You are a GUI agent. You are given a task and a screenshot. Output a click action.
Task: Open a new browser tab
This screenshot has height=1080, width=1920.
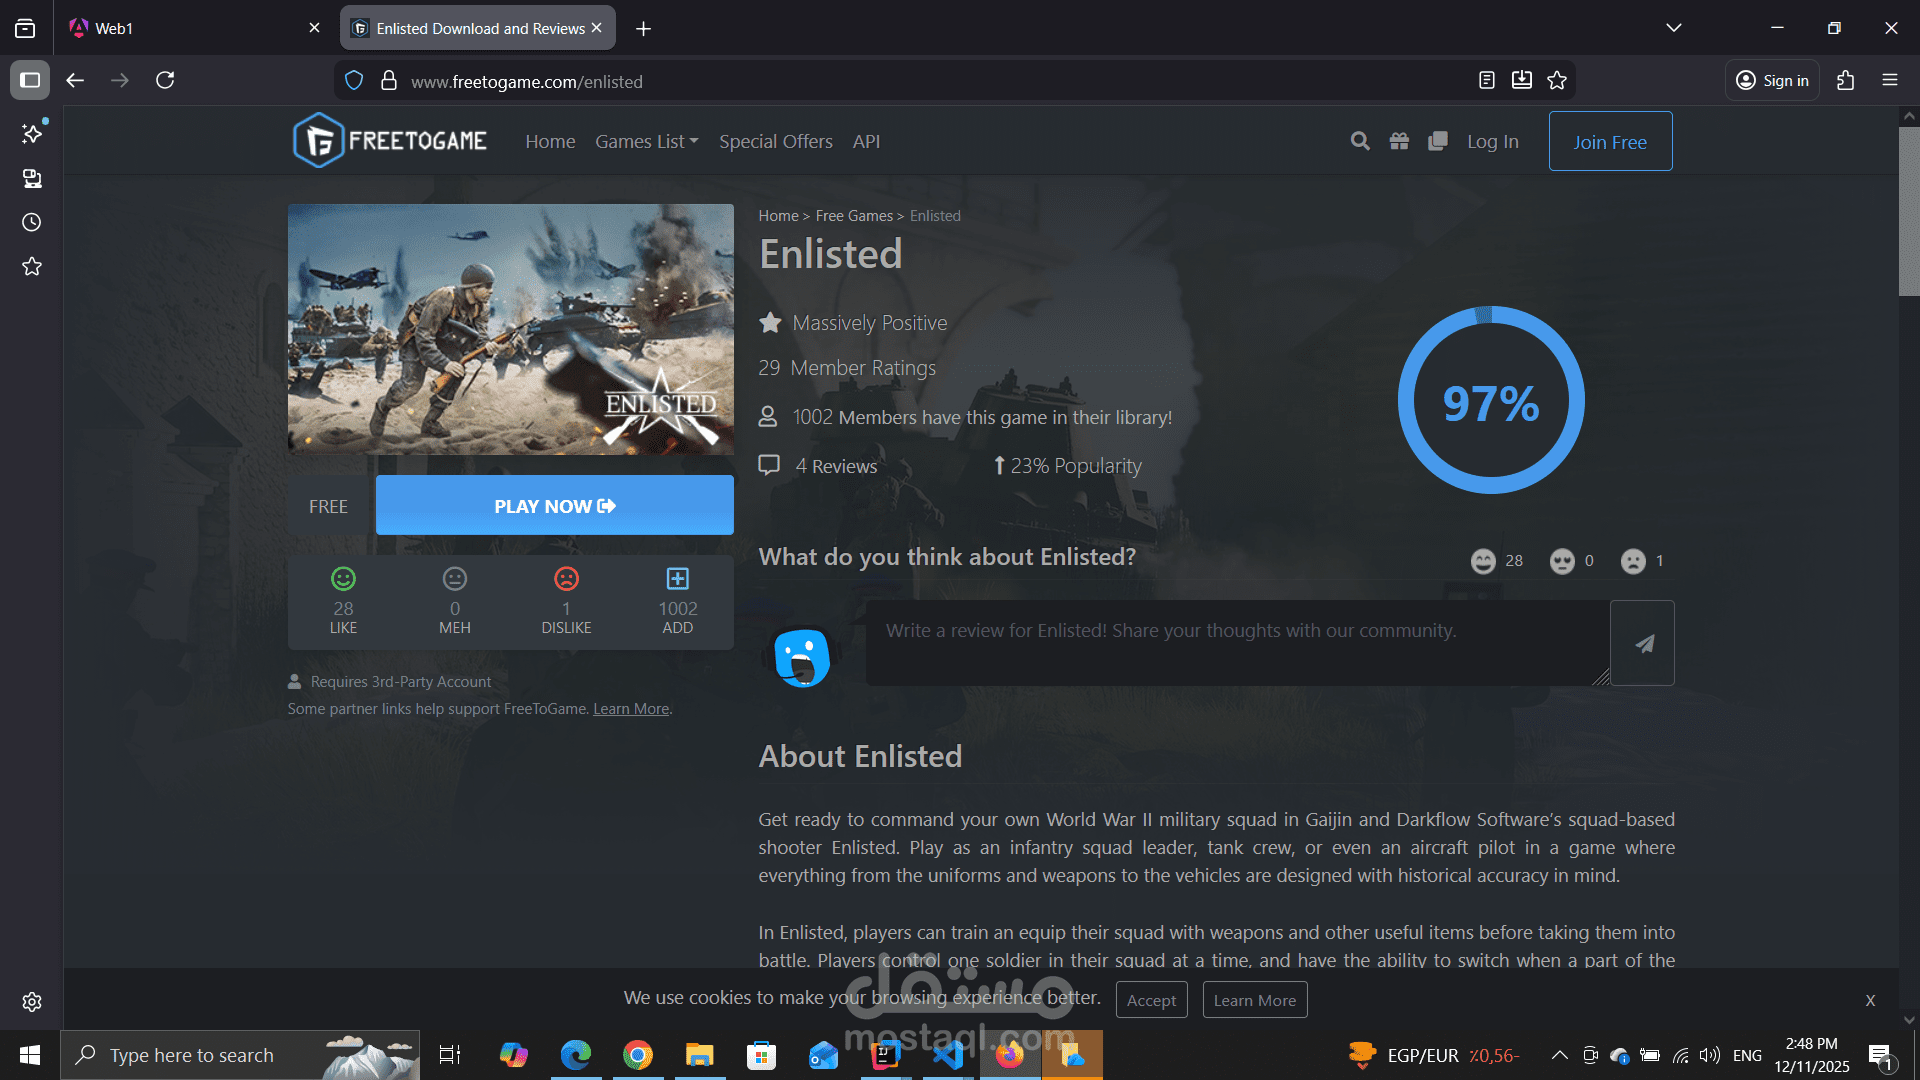[644, 29]
